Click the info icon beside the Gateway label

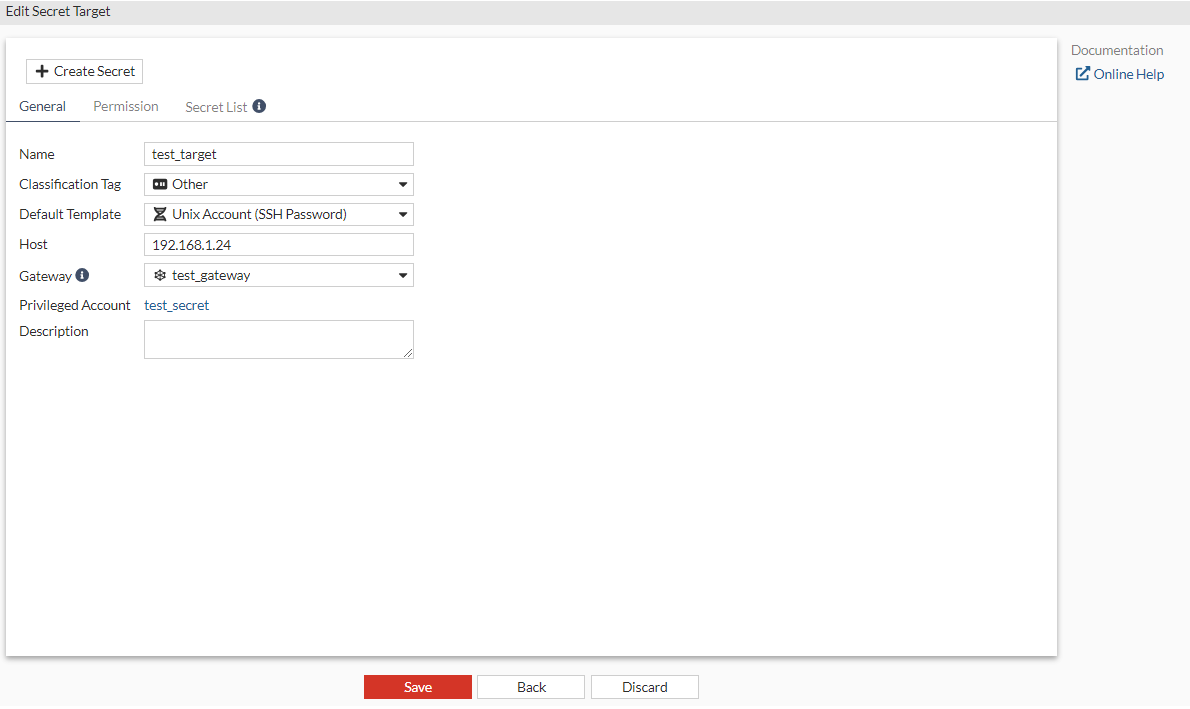click(82, 275)
